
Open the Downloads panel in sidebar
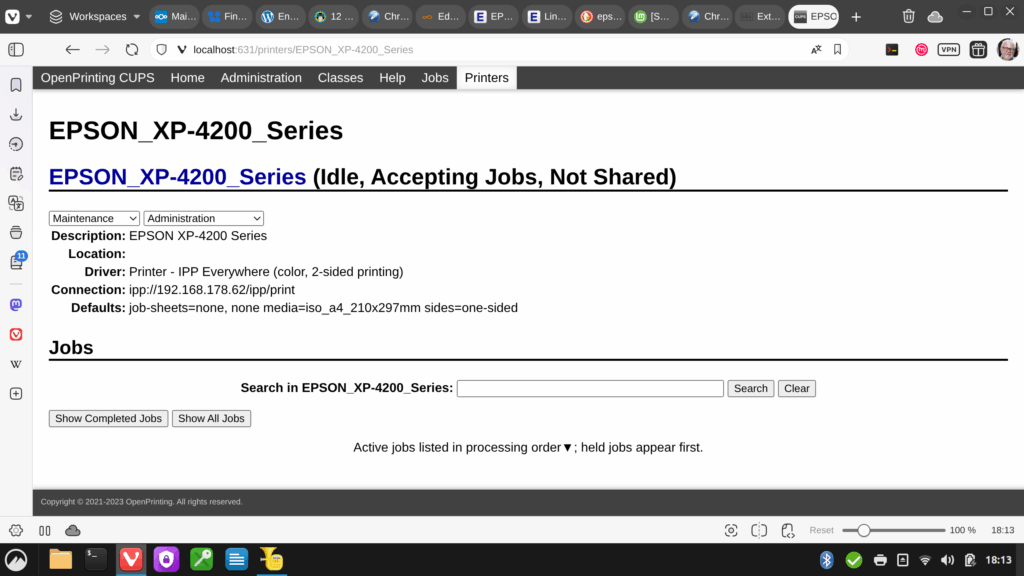point(16,114)
